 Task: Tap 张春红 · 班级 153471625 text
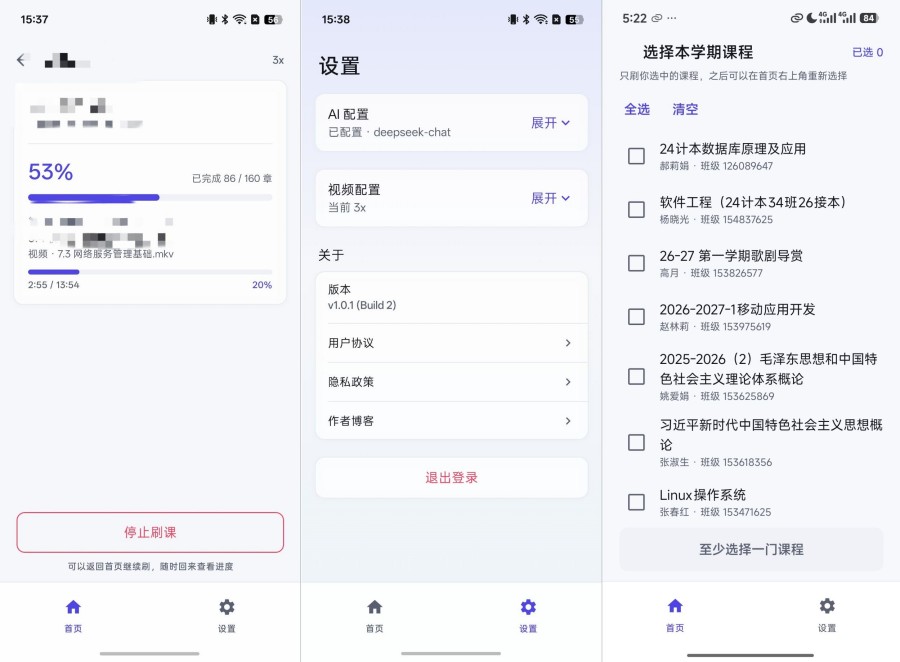715,512
